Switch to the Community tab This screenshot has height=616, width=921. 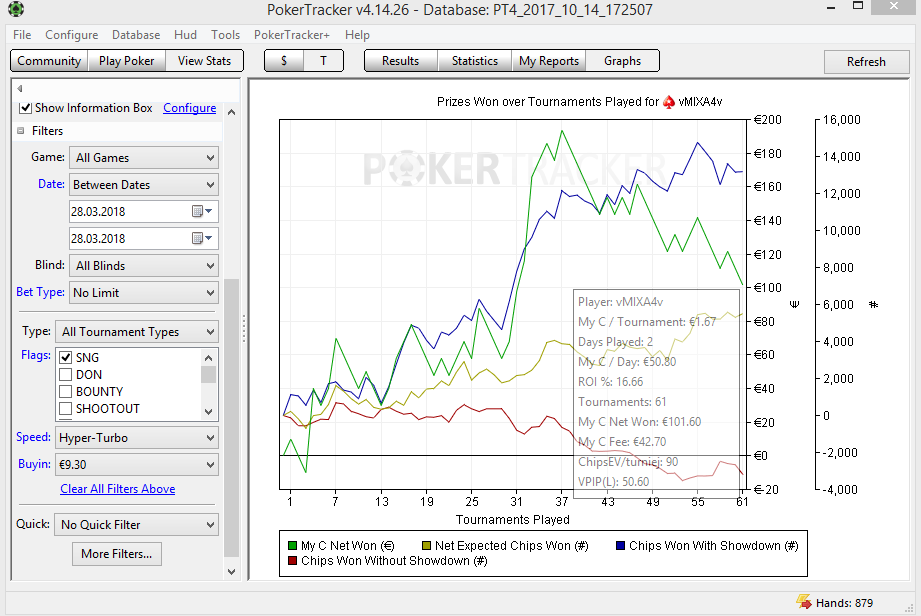tap(49, 60)
